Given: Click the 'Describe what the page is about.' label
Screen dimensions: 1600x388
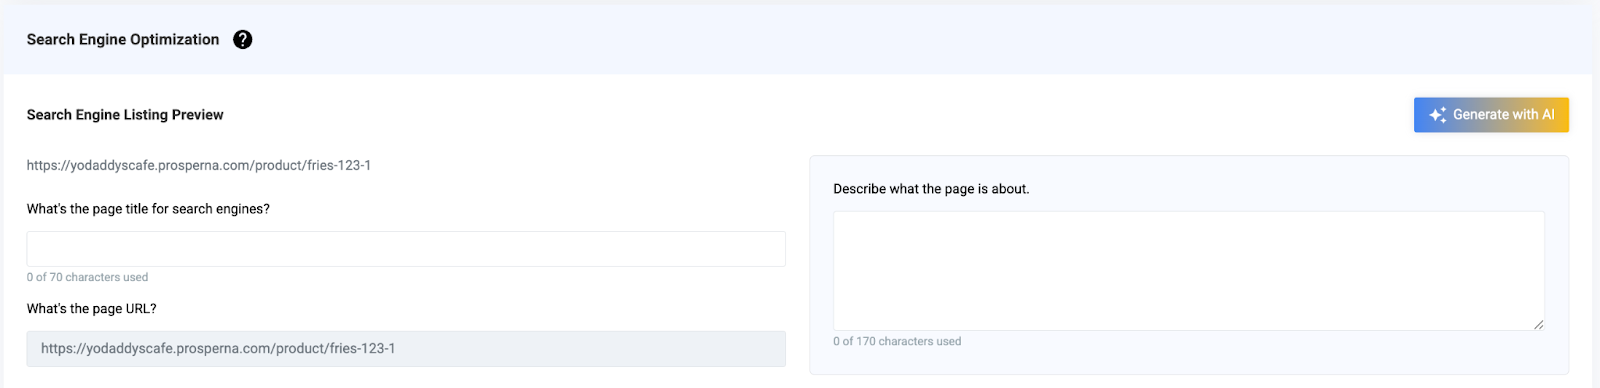Looking at the screenshot, I should (931, 189).
